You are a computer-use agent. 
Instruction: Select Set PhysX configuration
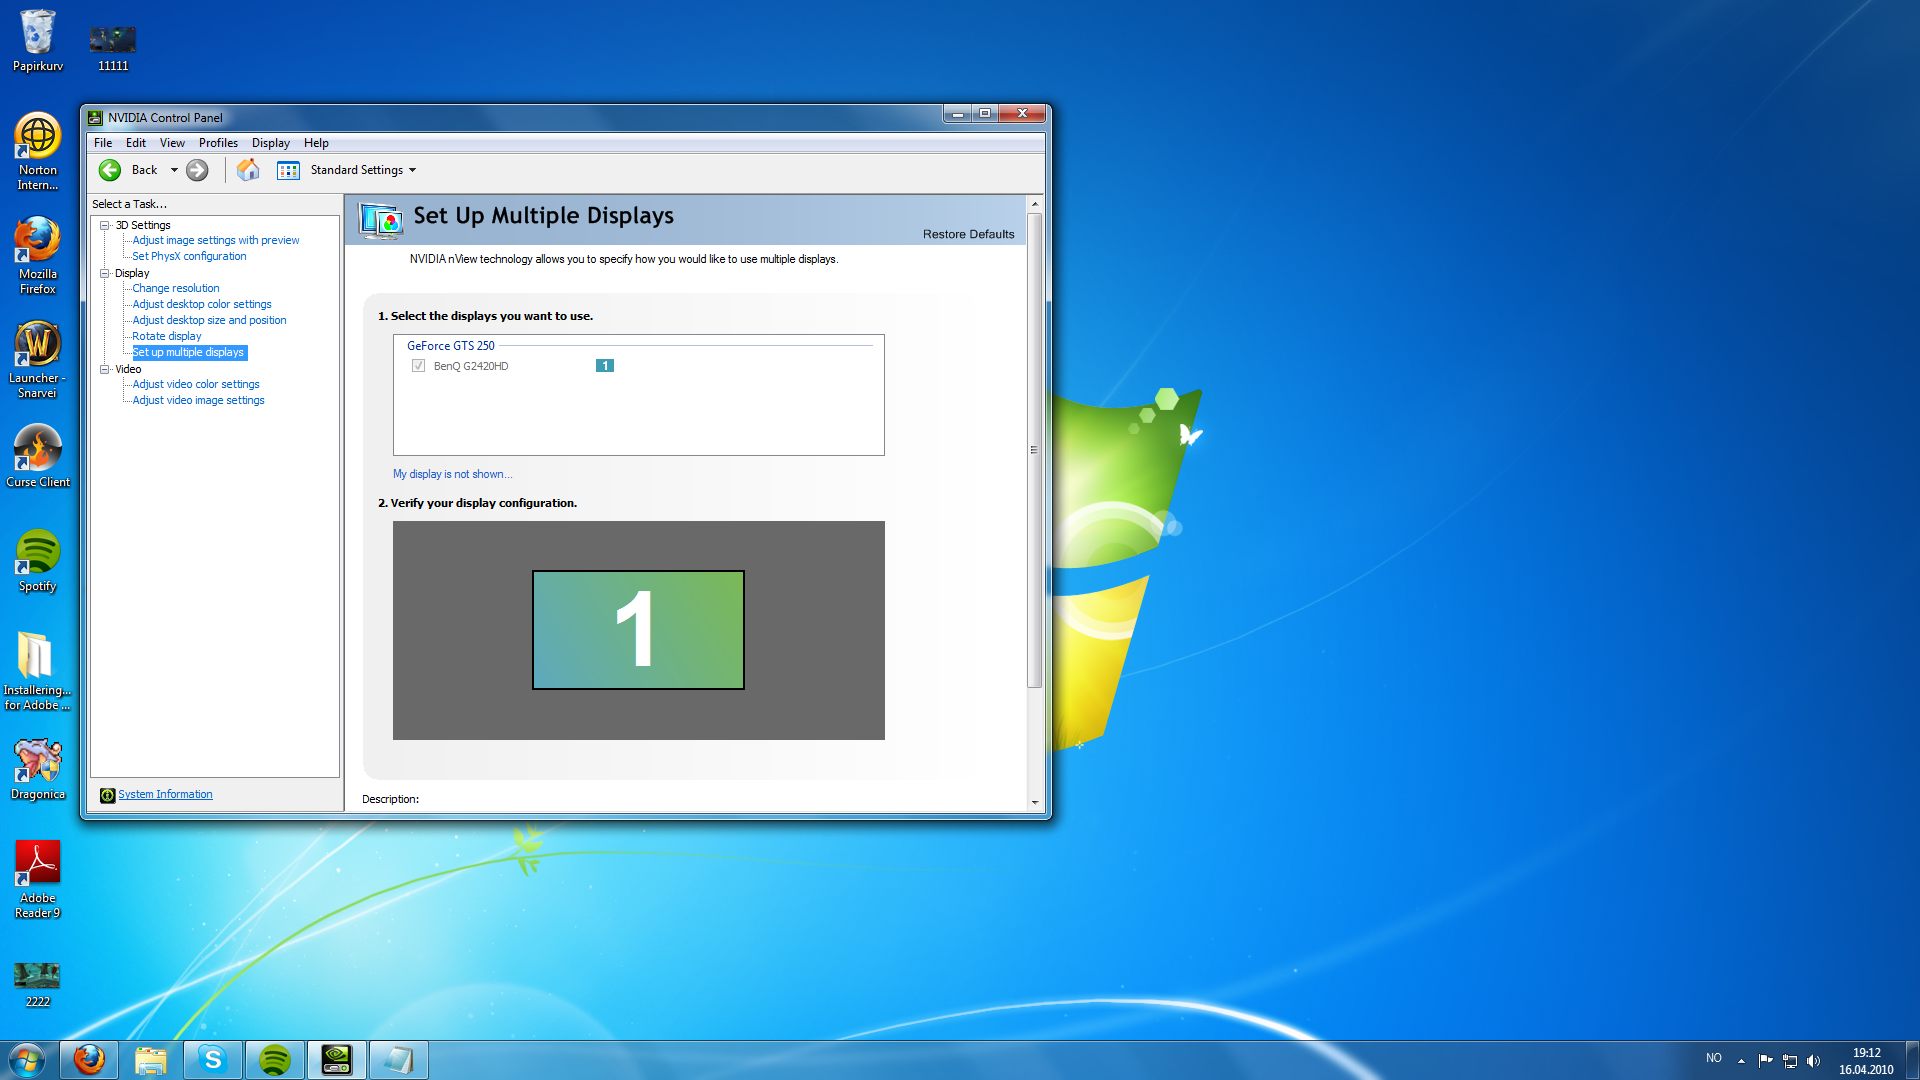[189, 256]
